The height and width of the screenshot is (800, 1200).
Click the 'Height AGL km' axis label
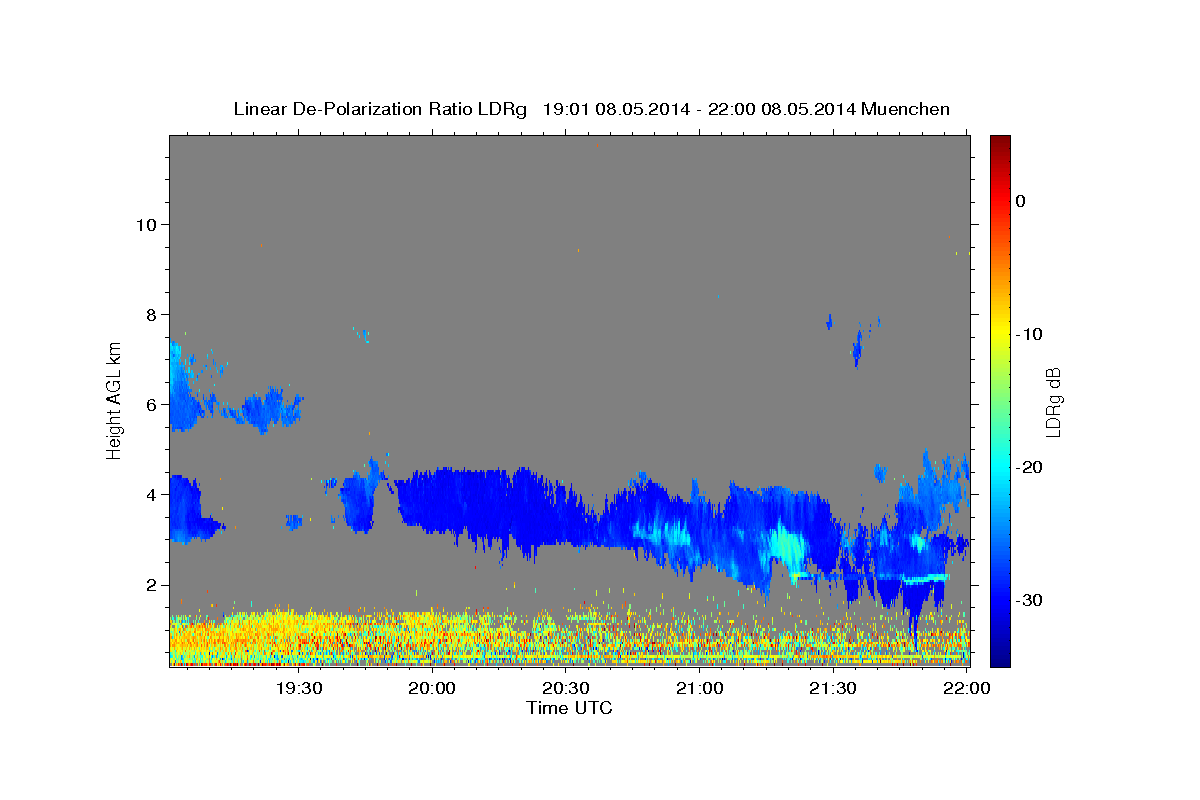114,399
